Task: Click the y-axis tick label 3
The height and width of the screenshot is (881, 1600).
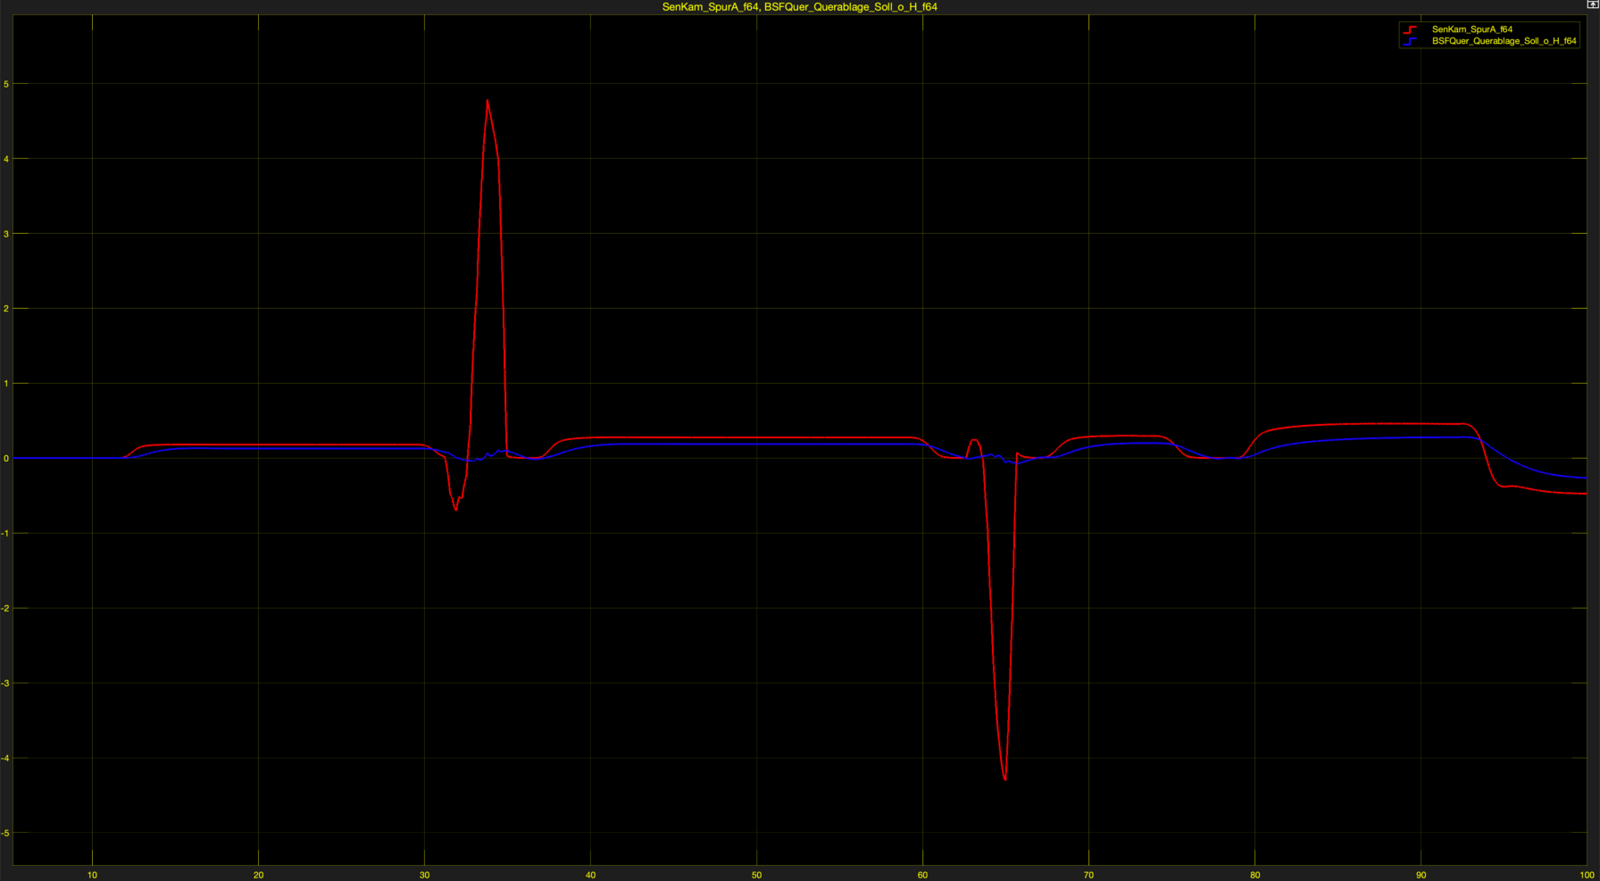Action: 6,234
